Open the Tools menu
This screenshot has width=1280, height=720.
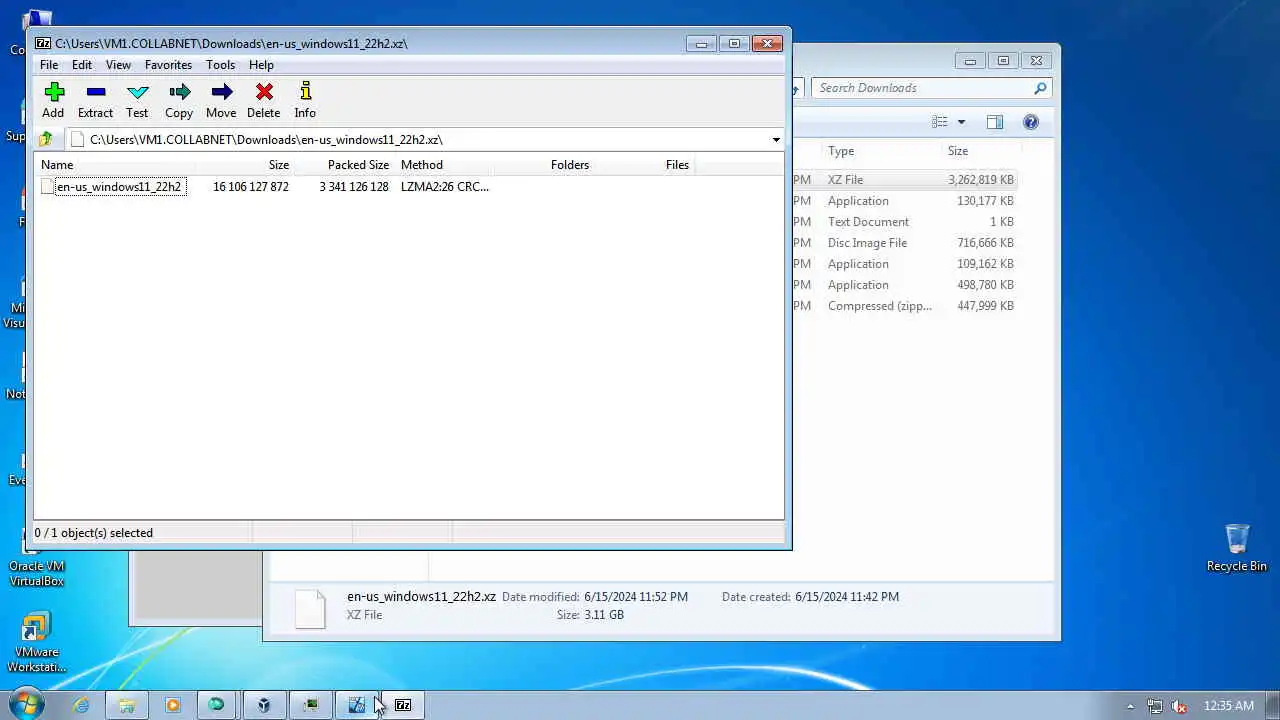[x=220, y=65]
